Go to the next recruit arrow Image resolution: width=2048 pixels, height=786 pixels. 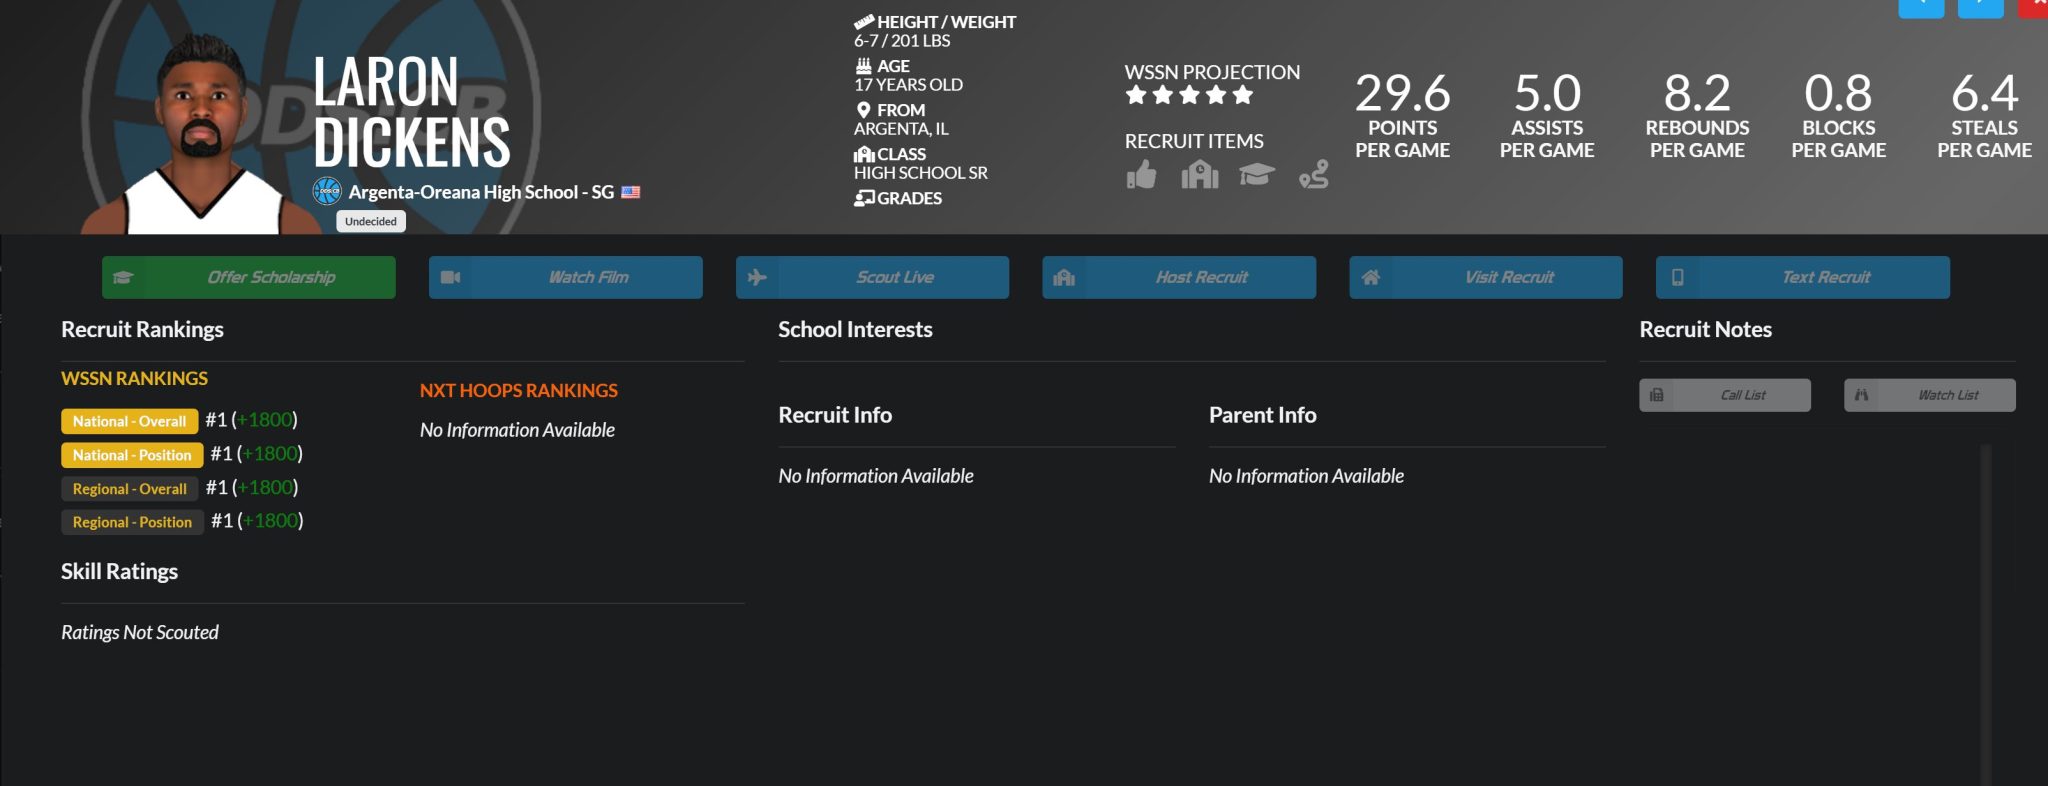tap(1980, 7)
